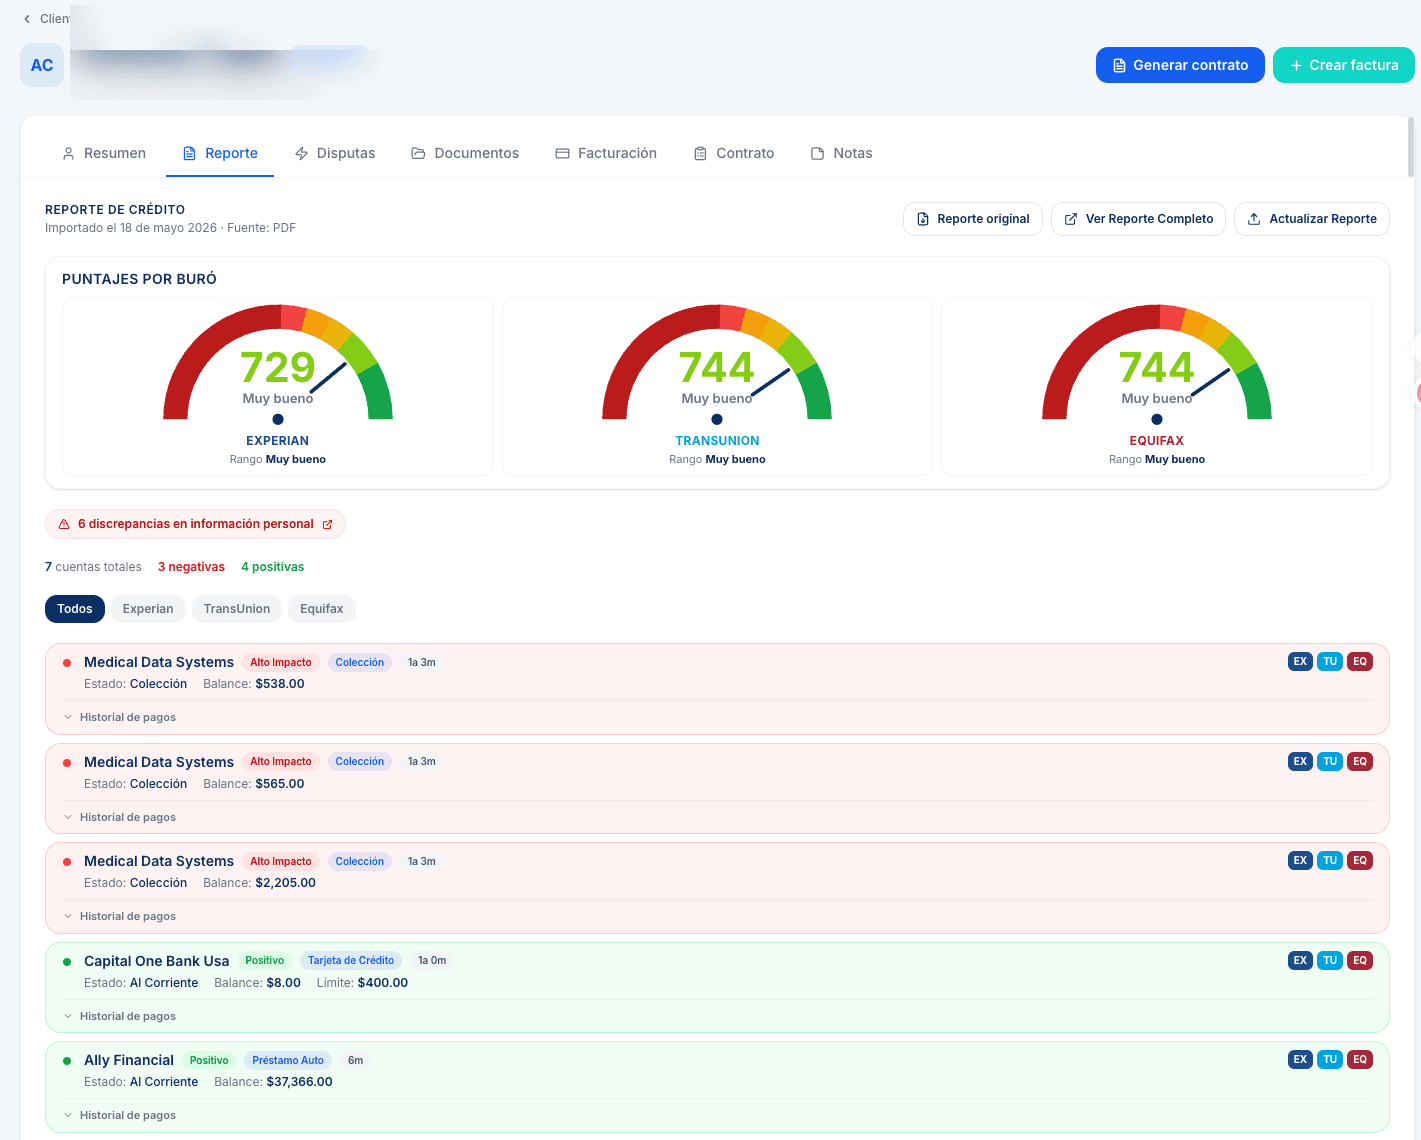
Task: Click TU badge on $565.00 Medical Data Systems
Action: pyautogui.click(x=1330, y=761)
